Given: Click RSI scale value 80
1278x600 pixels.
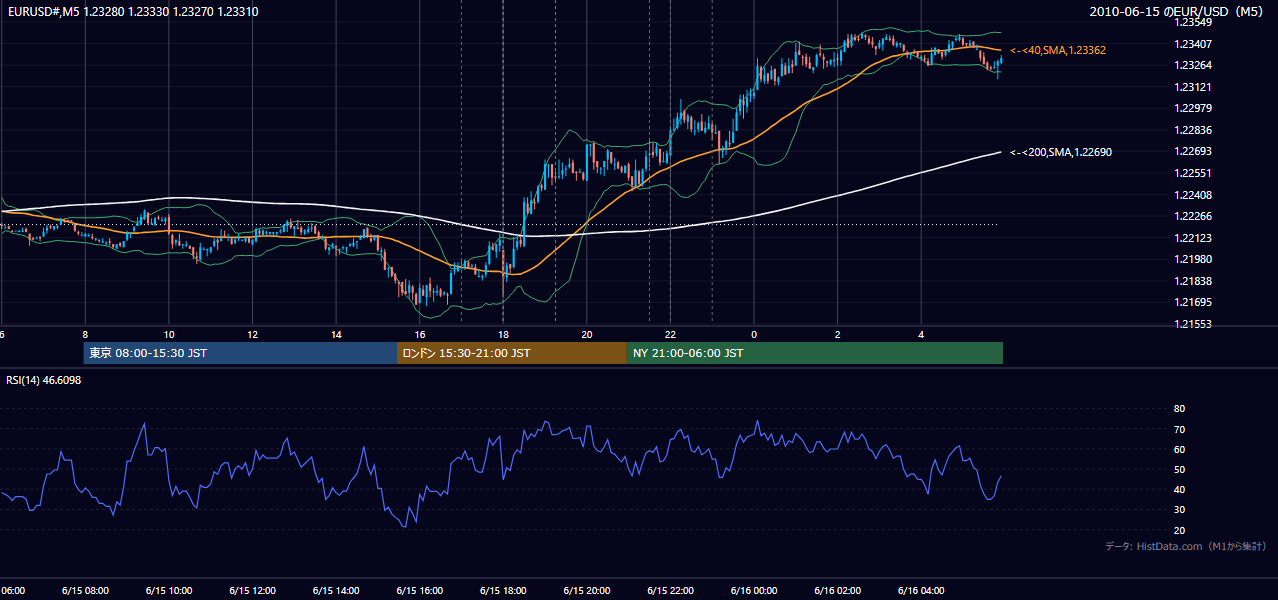Looking at the screenshot, I should (x=1179, y=409).
